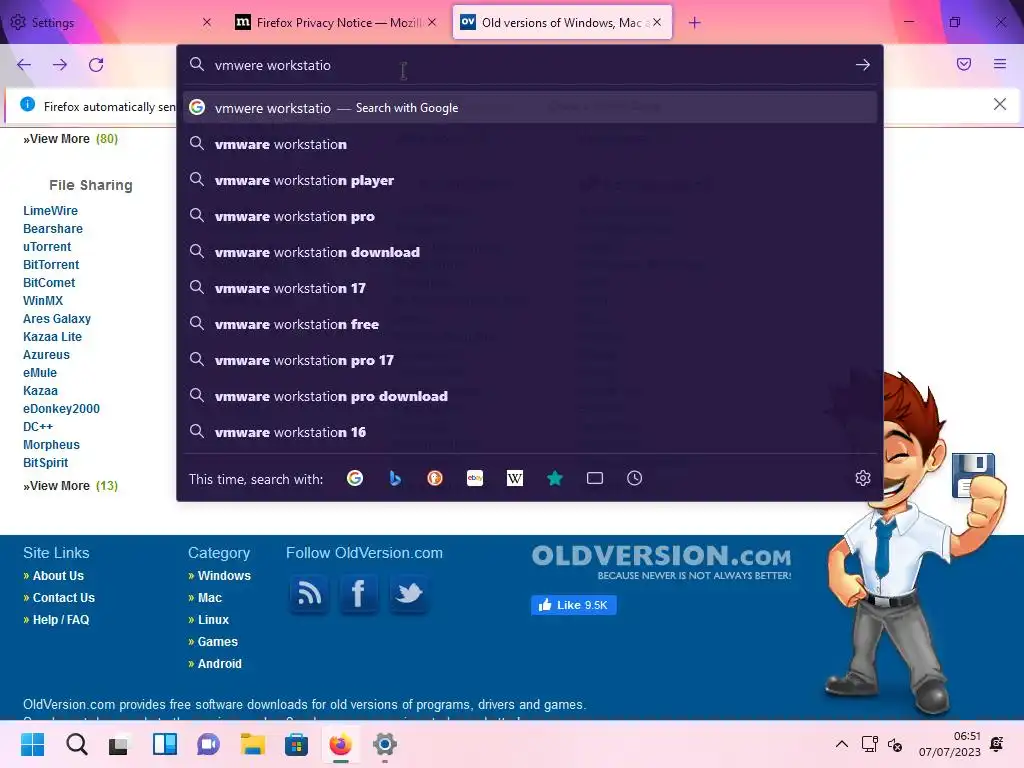Switch to the Settings tab
Screen dimensions: 1024x768
[x=104, y=23]
